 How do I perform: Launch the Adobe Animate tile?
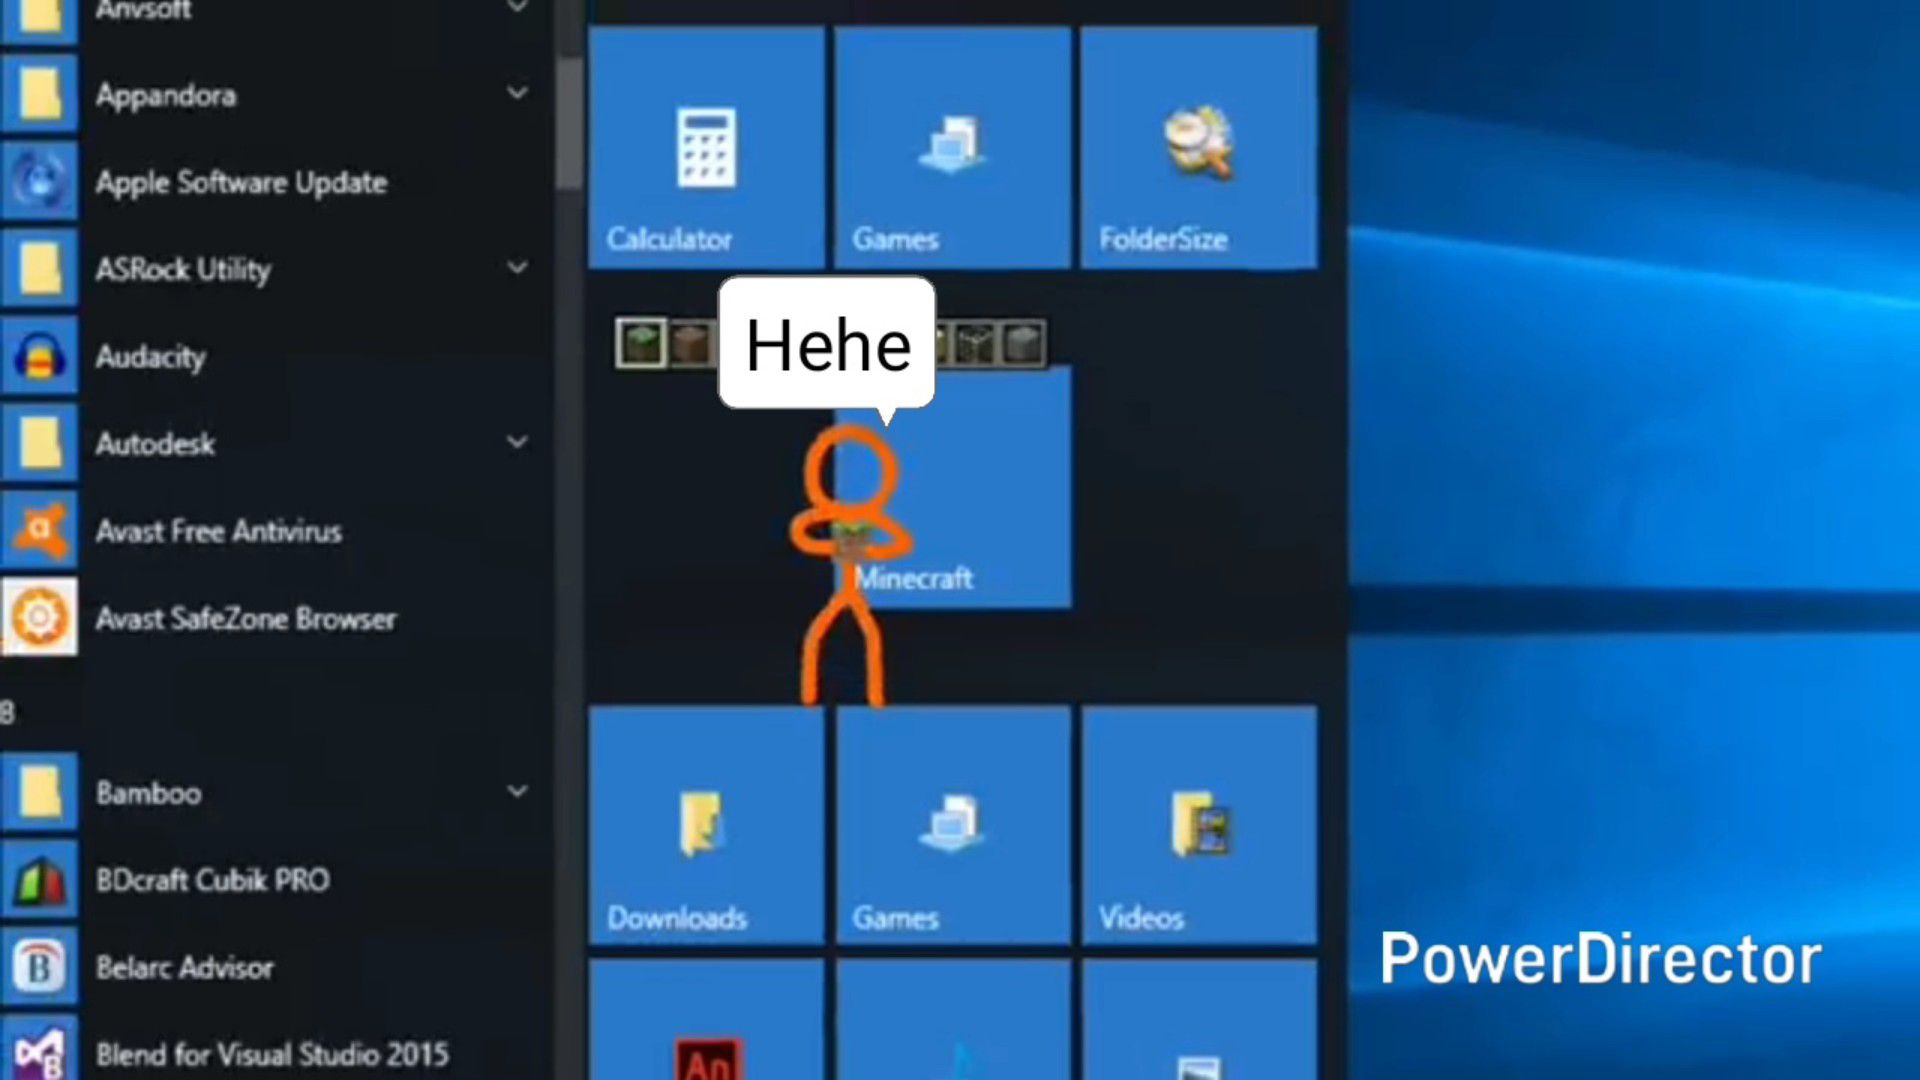[706, 1020]
